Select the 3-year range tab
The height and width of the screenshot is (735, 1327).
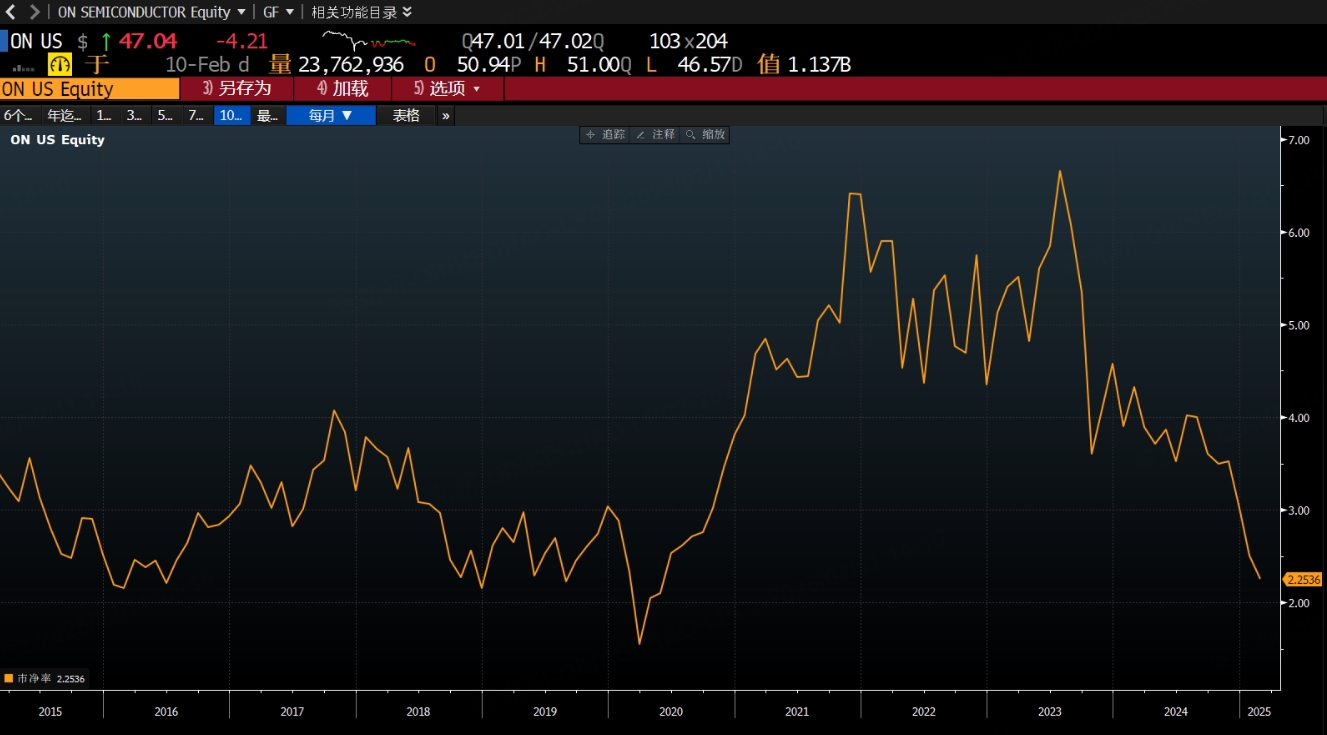pyautogui.click(x=134, y=115)
